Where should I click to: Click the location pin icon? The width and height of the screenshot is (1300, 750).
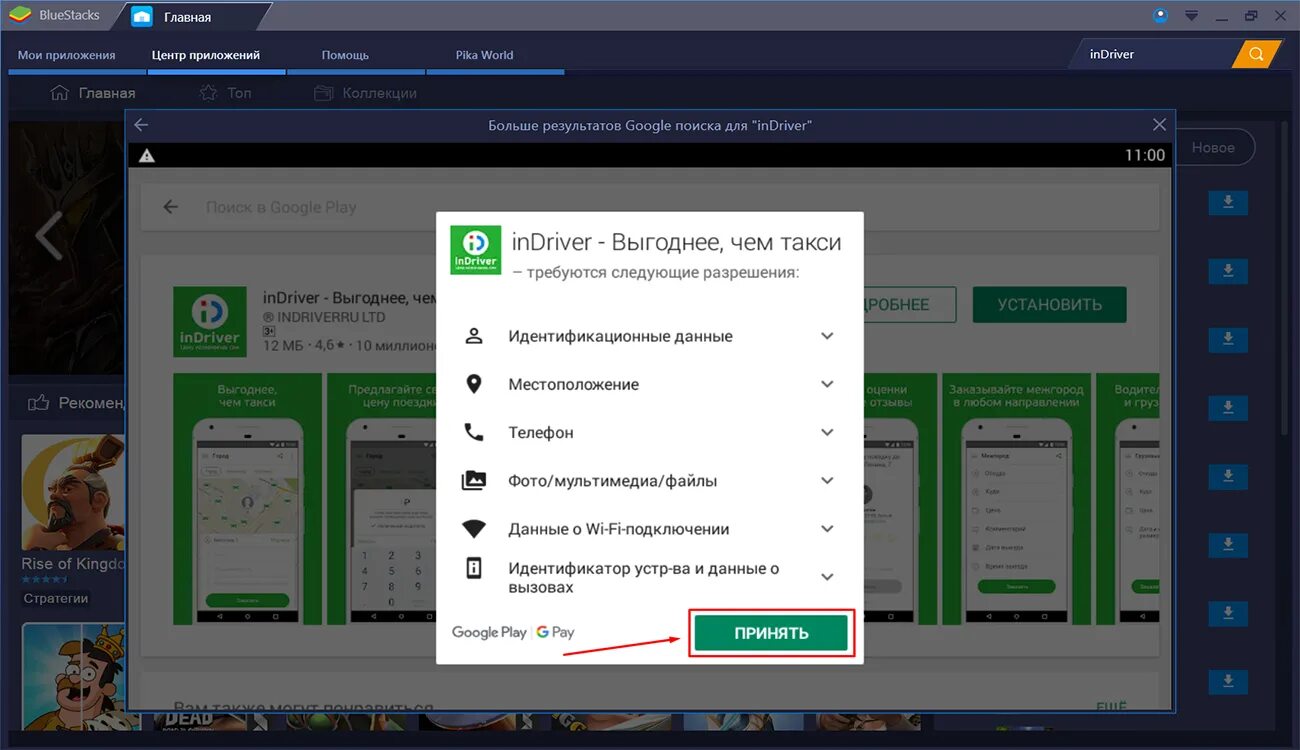[x=474, y=384]
